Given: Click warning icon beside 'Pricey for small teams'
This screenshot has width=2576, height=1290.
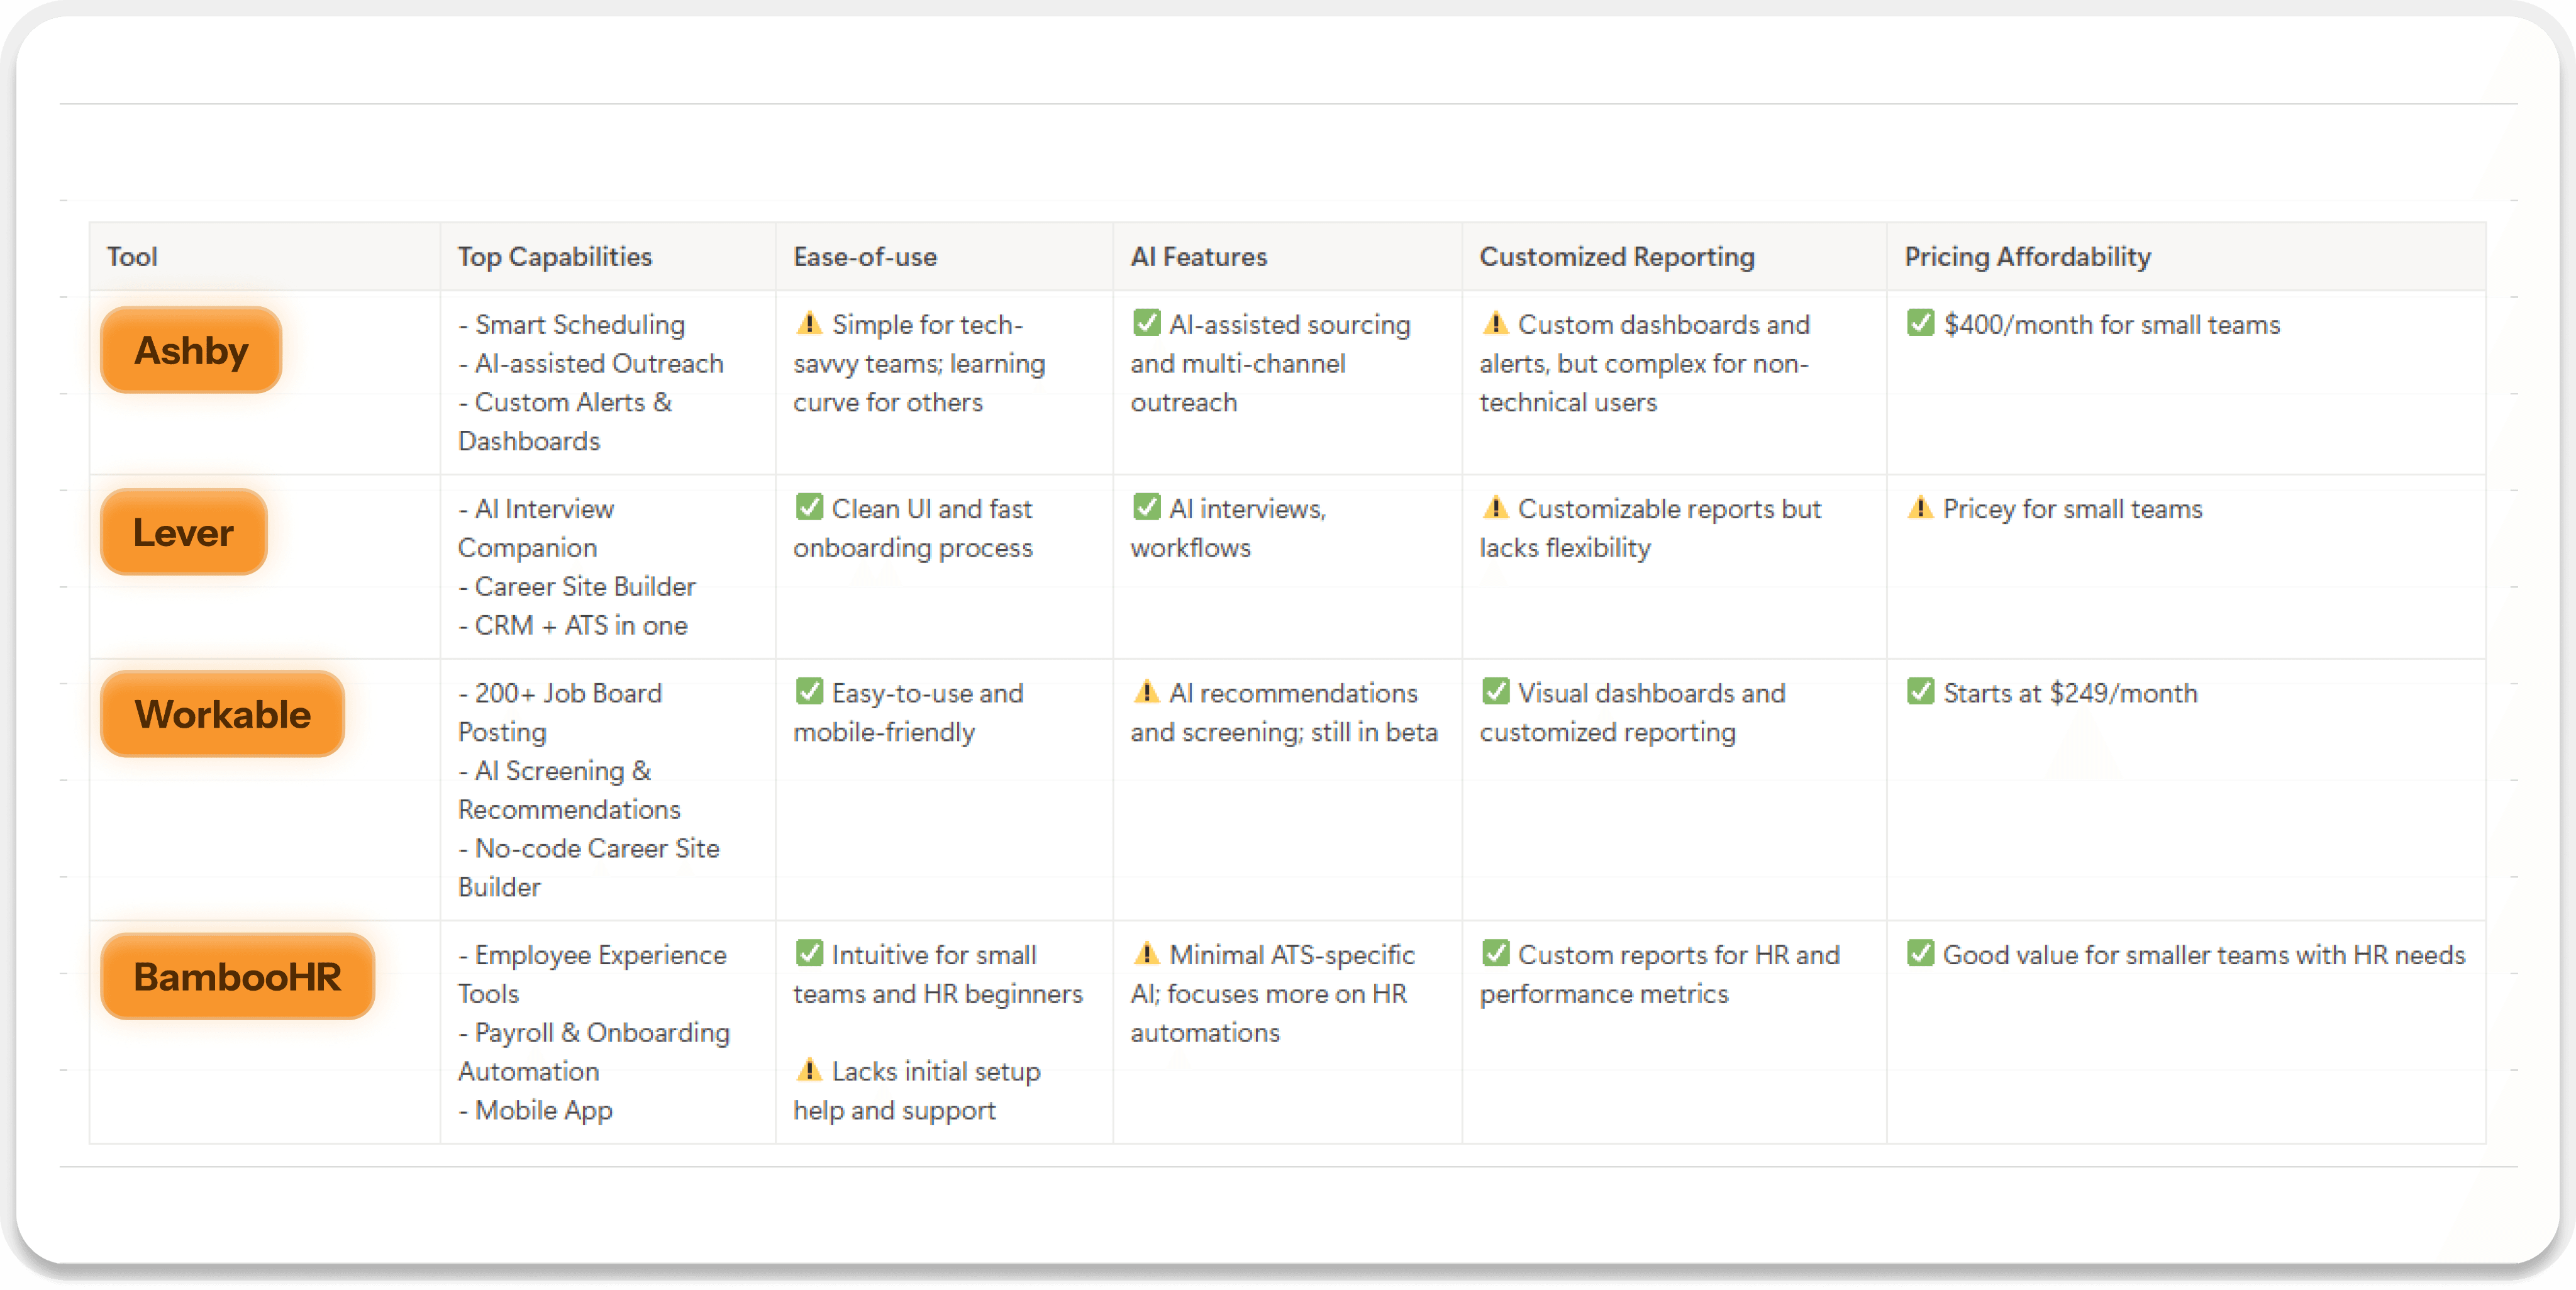Looking at the screenshot, I should tap(1920, 508).
